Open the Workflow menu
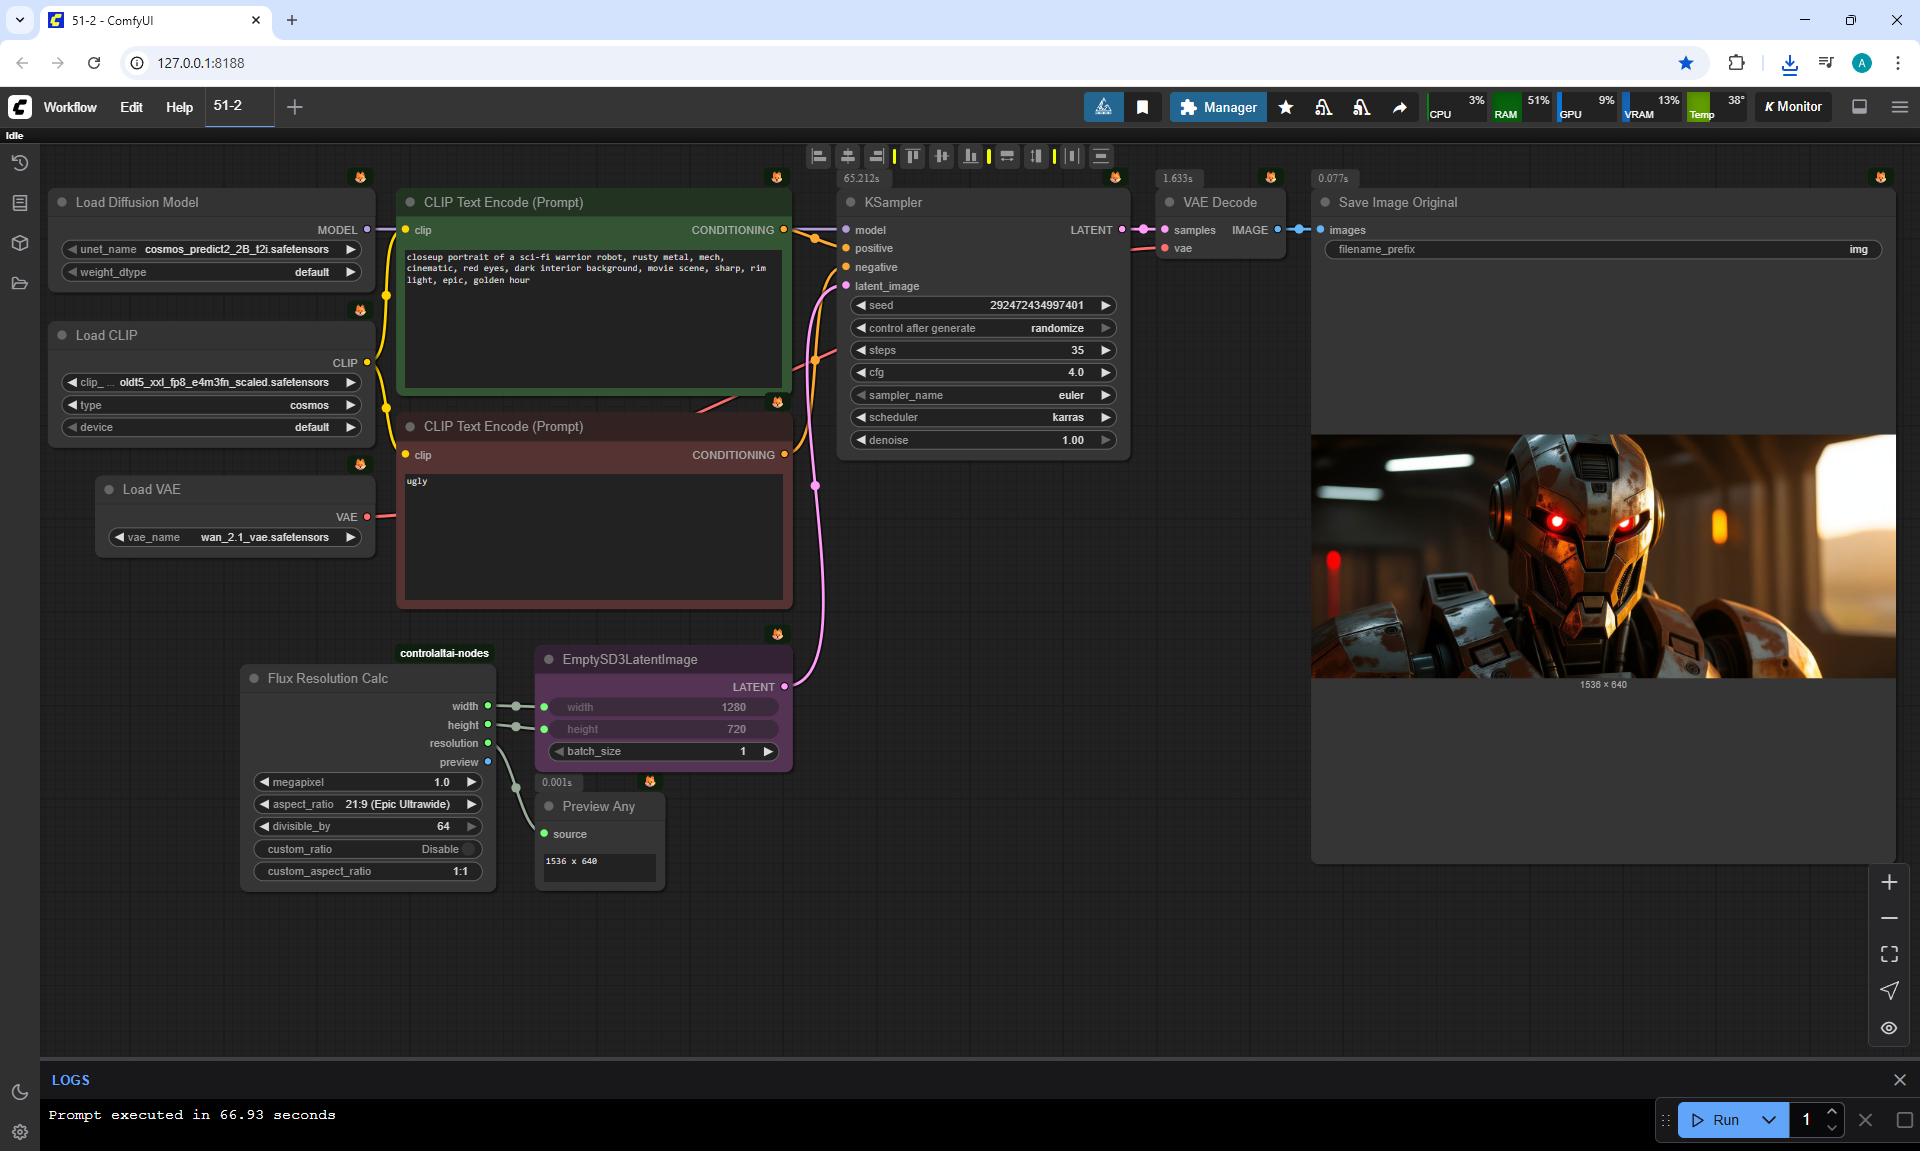 [70, 107]
